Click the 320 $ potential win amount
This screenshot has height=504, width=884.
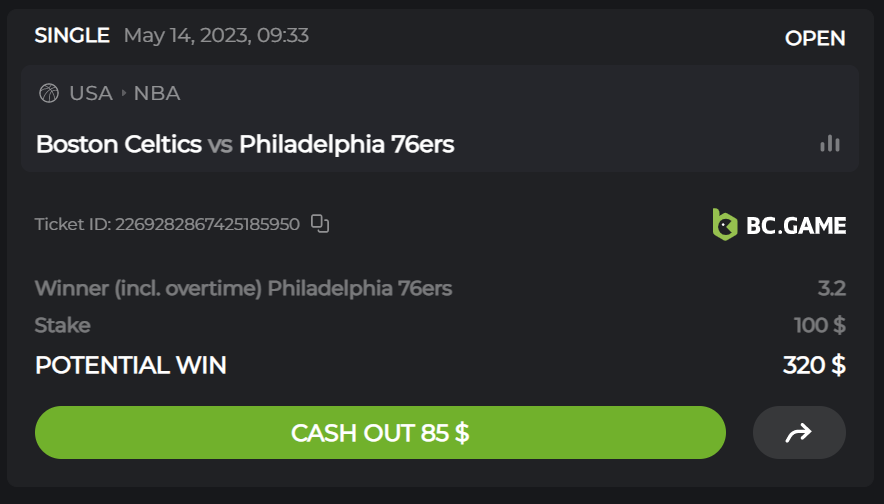click(814, 365)
